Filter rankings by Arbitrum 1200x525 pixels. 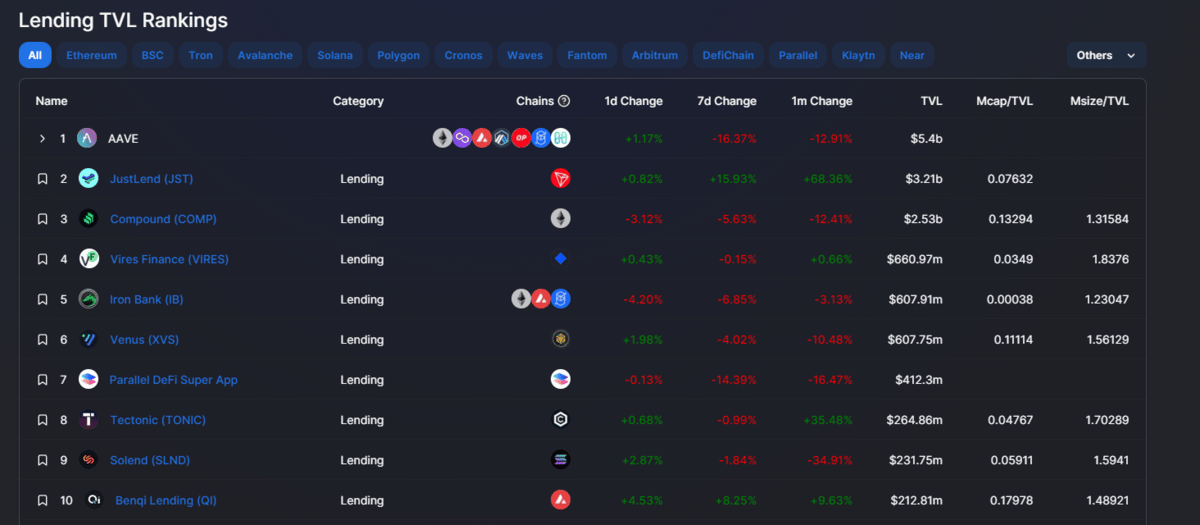(x=654, y=55)
